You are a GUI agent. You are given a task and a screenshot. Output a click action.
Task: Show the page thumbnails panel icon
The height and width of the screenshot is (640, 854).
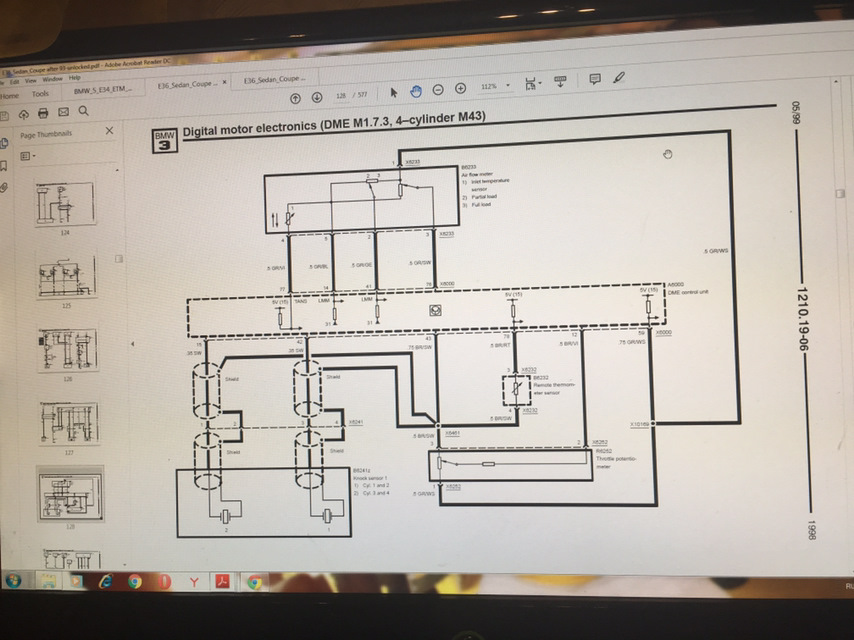point(4,143)
